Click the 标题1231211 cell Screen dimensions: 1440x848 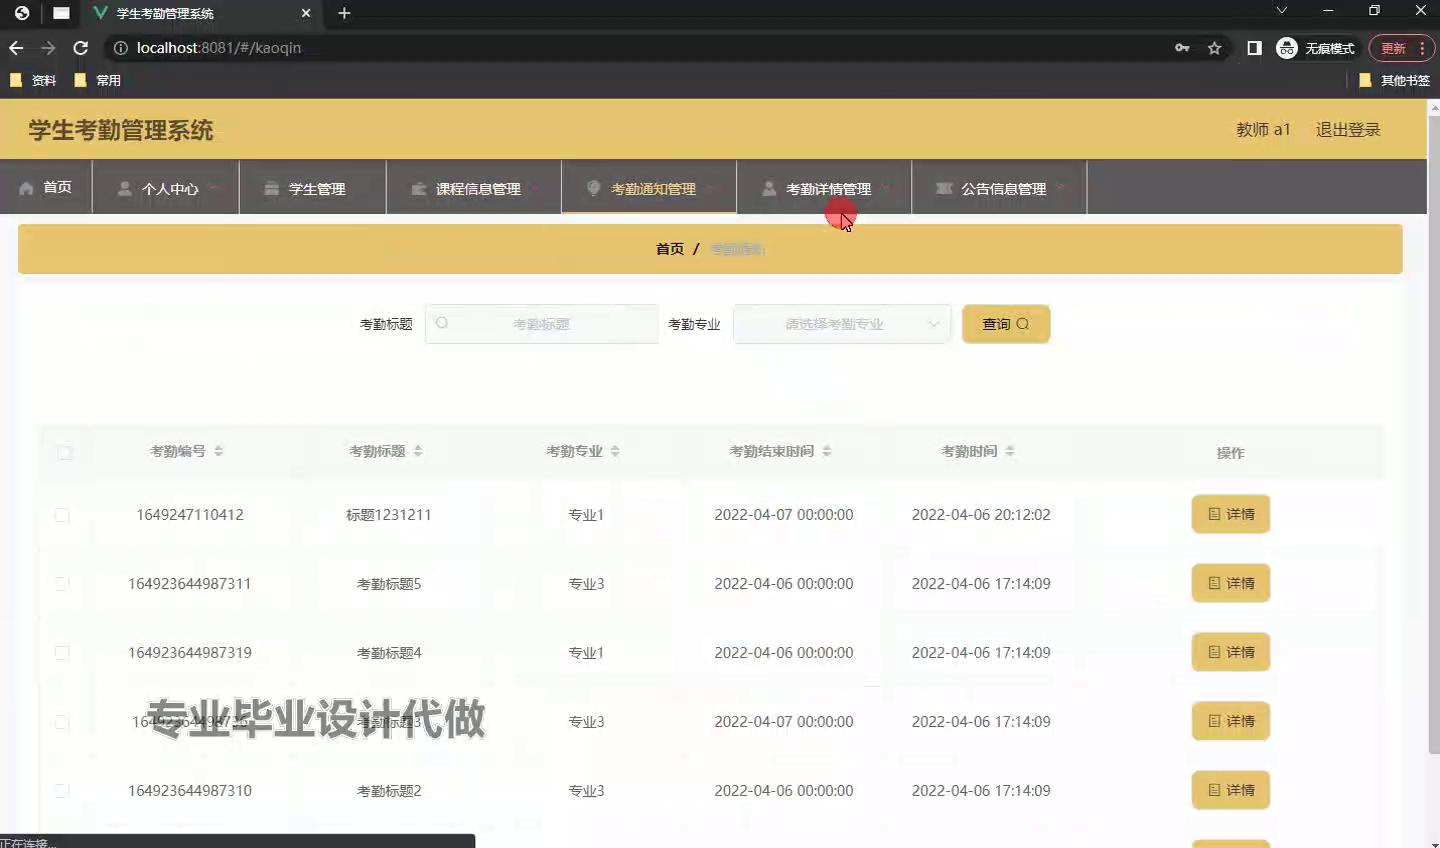[388, 515]
